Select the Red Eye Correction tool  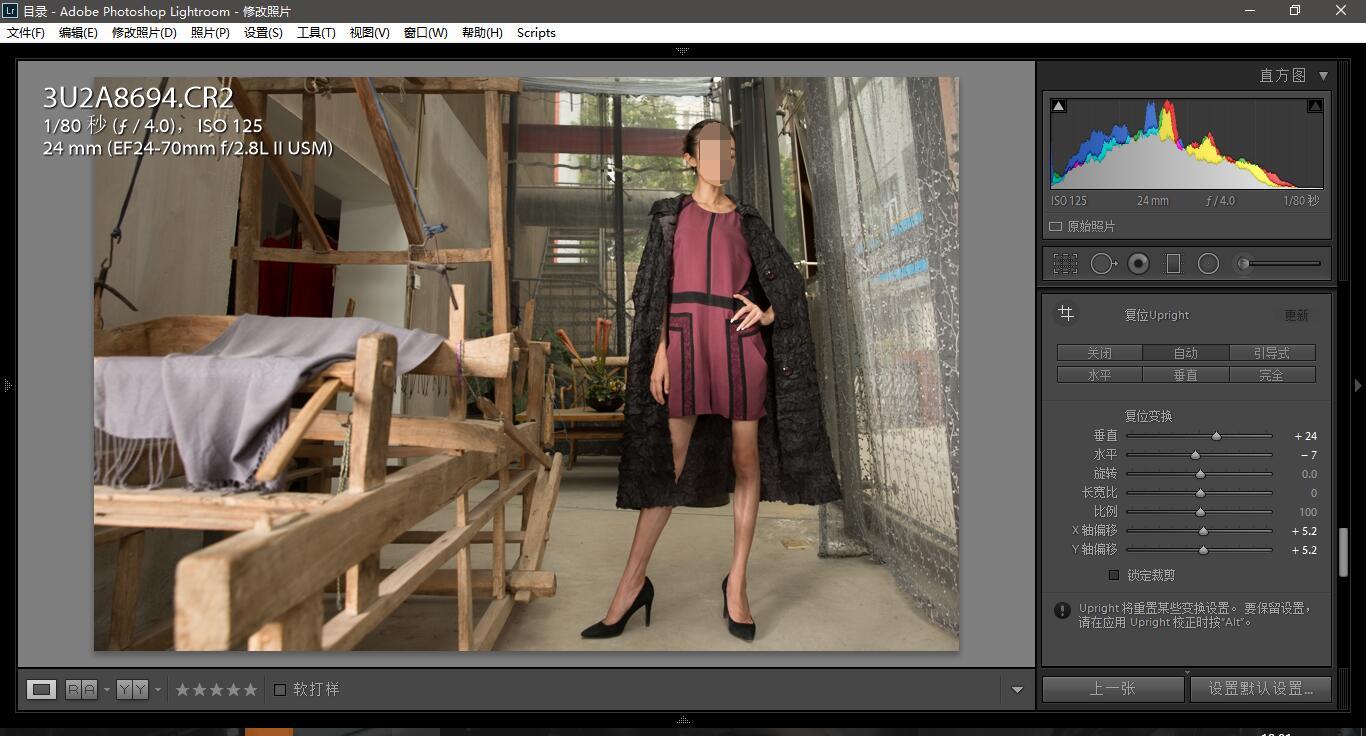coord(1138,263)
